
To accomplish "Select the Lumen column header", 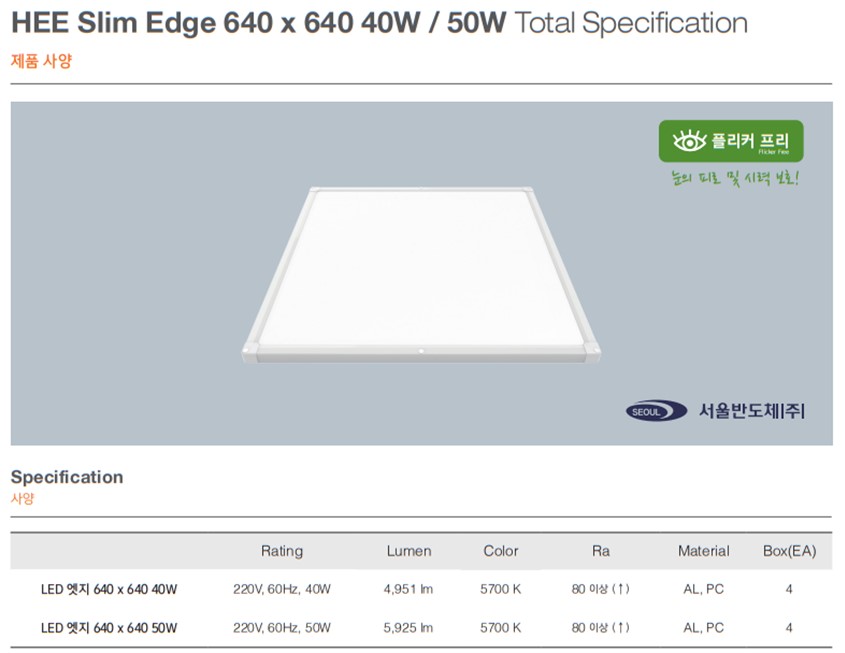I will 409,551.
